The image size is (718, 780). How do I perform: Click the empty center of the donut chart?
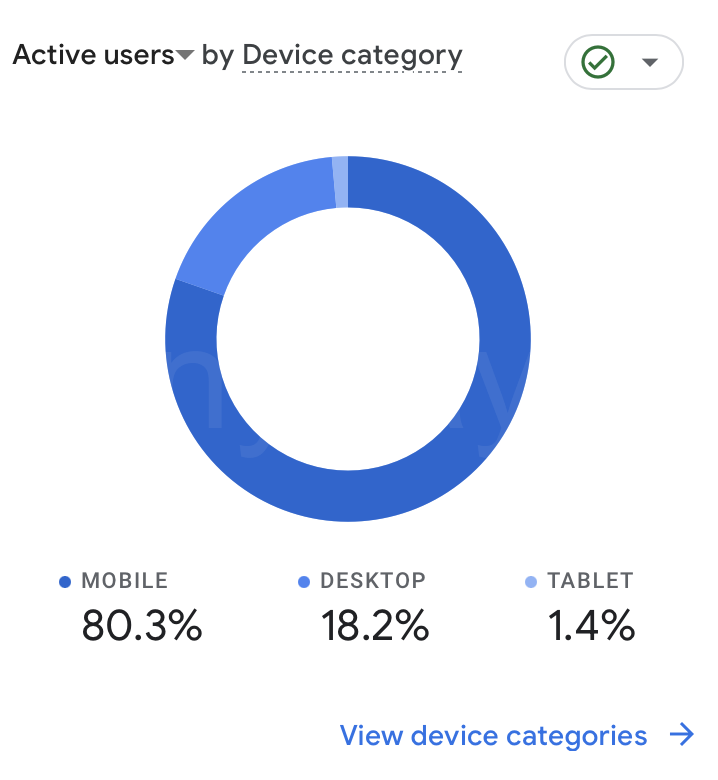[348, 339]
